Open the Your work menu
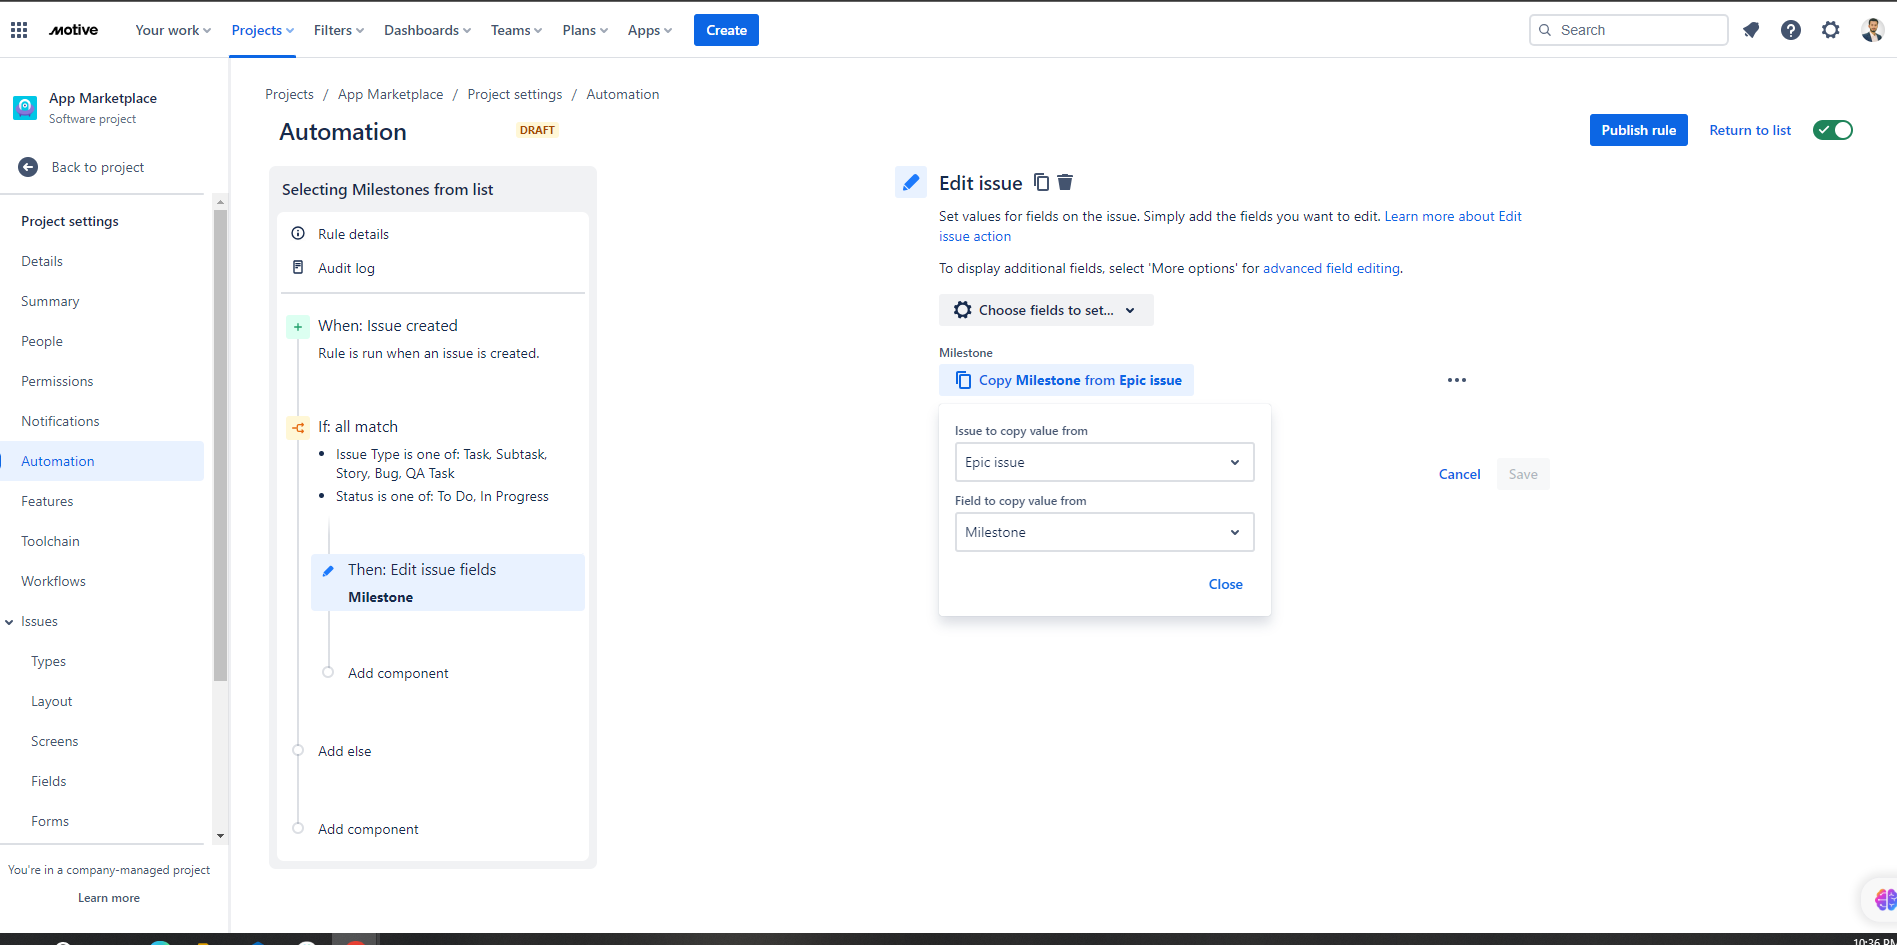 point(173,30)
